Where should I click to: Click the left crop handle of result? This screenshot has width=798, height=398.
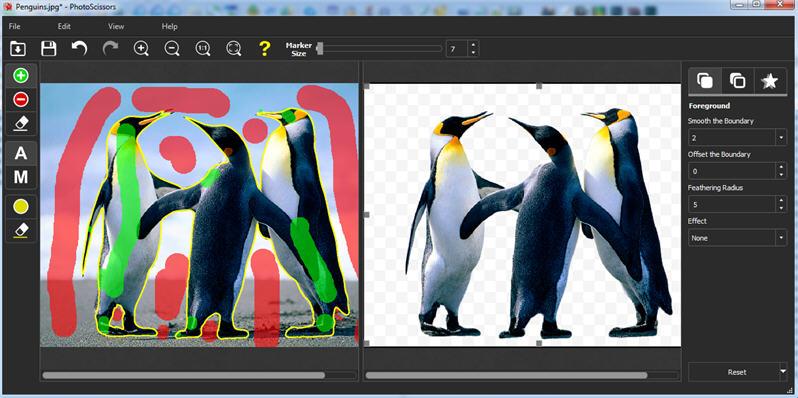pos(366,215)
